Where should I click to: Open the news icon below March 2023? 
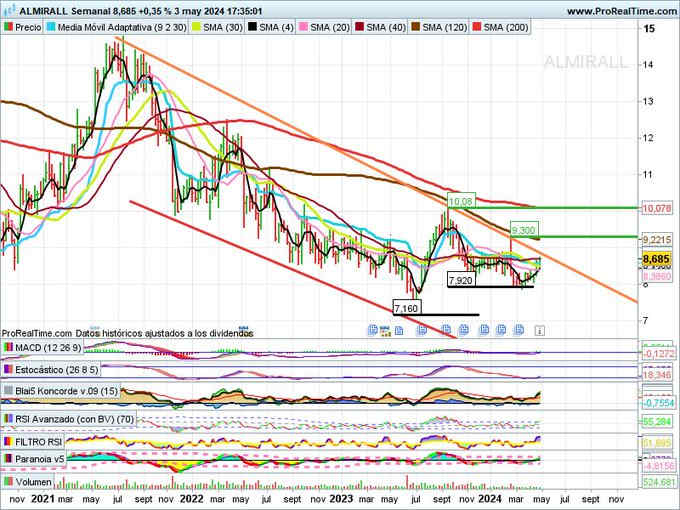[373, 330]
